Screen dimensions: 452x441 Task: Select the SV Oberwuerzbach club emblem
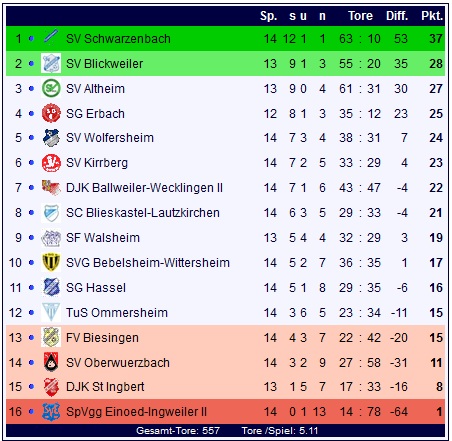pyautogui.click(x=51, y=362)
